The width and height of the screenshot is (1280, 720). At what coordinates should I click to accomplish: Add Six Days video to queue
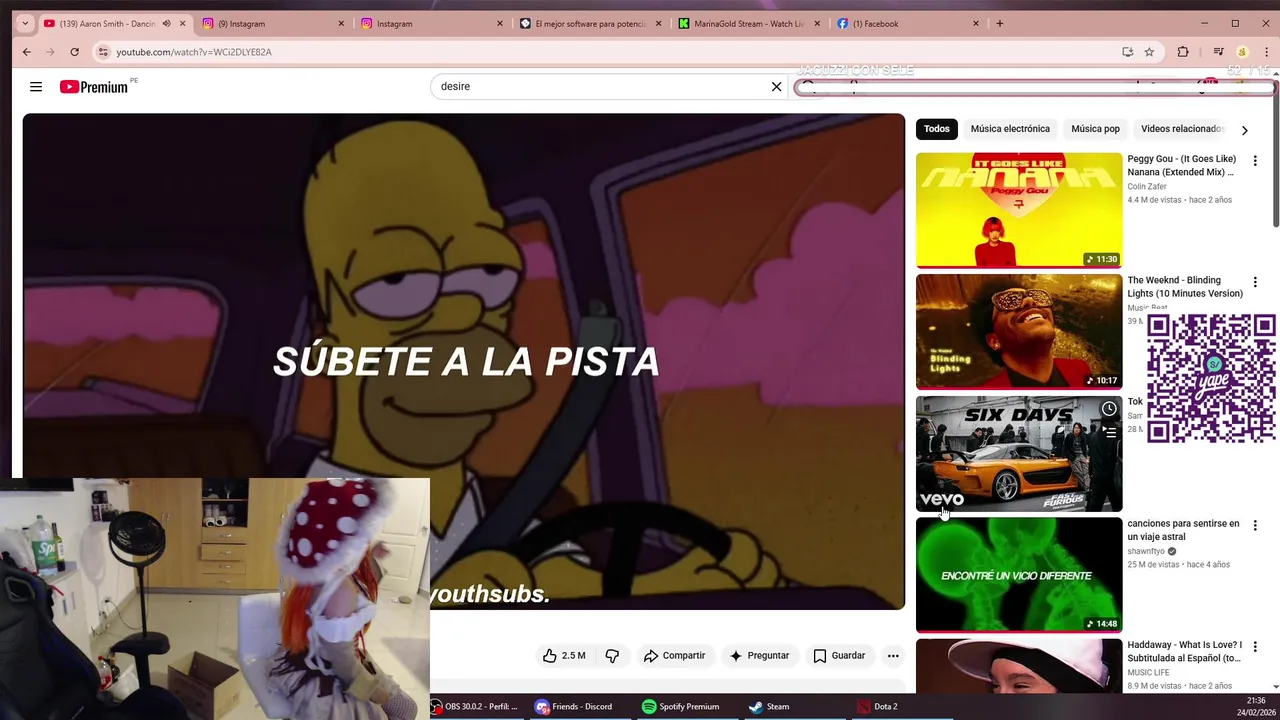(x=1109, y=433)
